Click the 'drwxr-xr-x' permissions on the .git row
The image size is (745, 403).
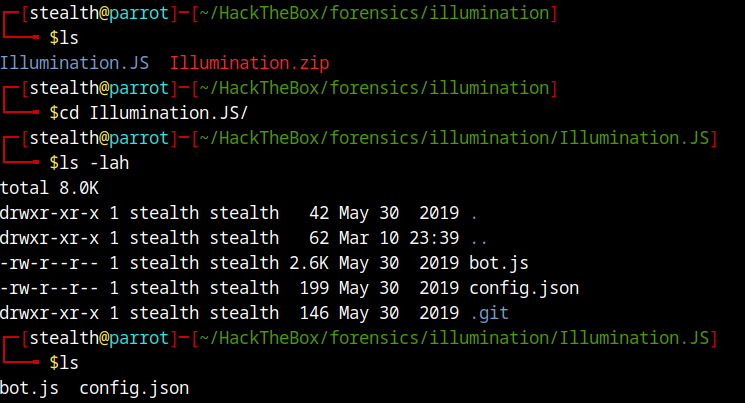(49, 314)
